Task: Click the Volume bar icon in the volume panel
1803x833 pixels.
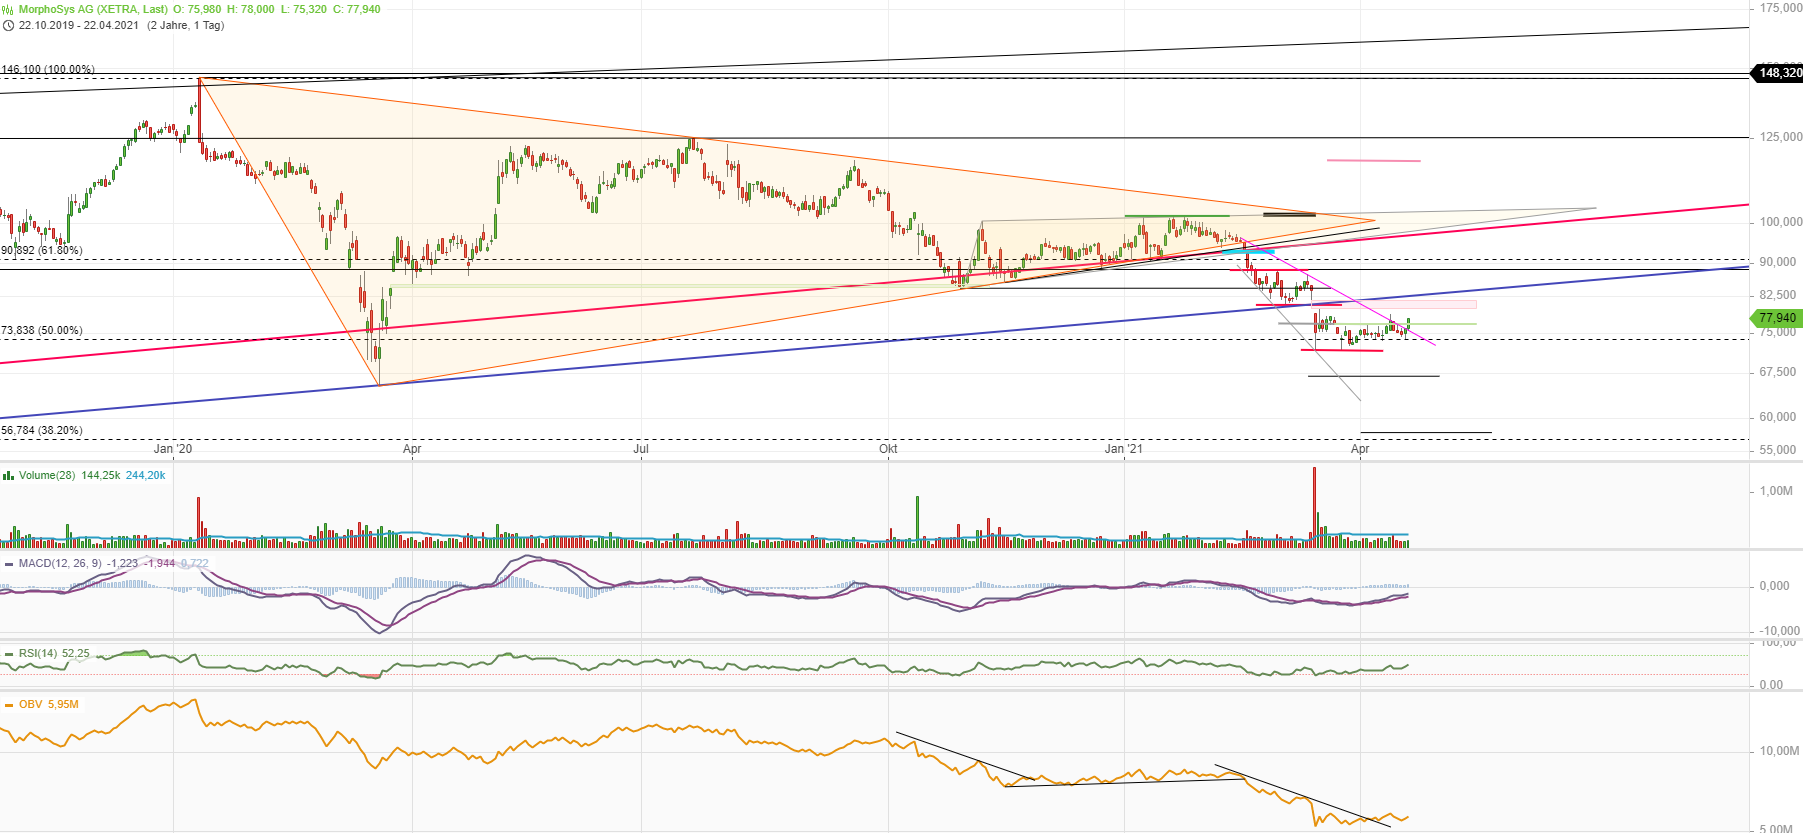Action: click(x=8, y=475)
